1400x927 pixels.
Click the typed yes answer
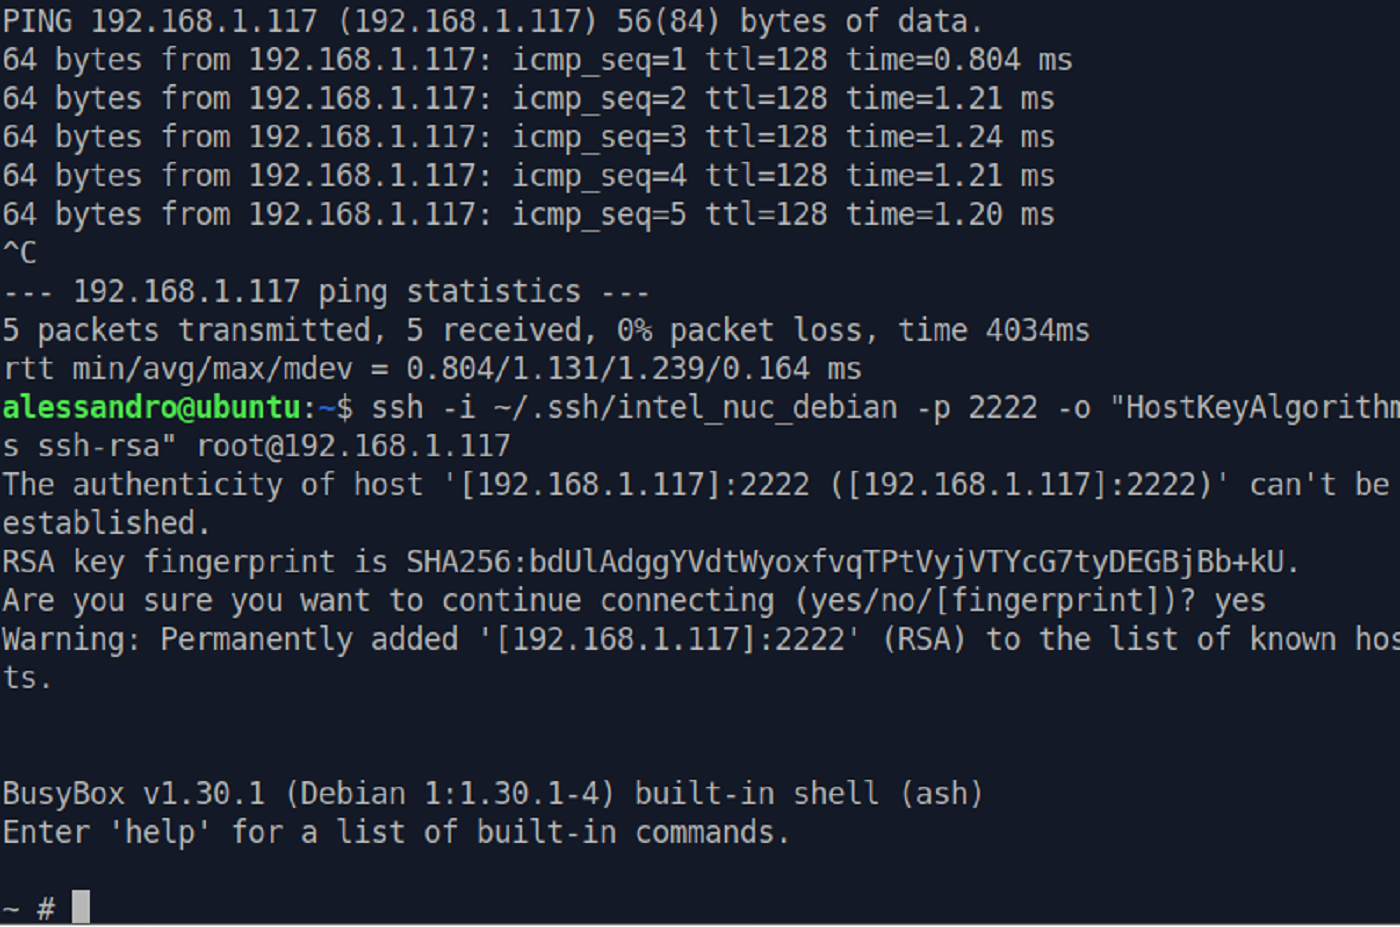[1240, 601]
